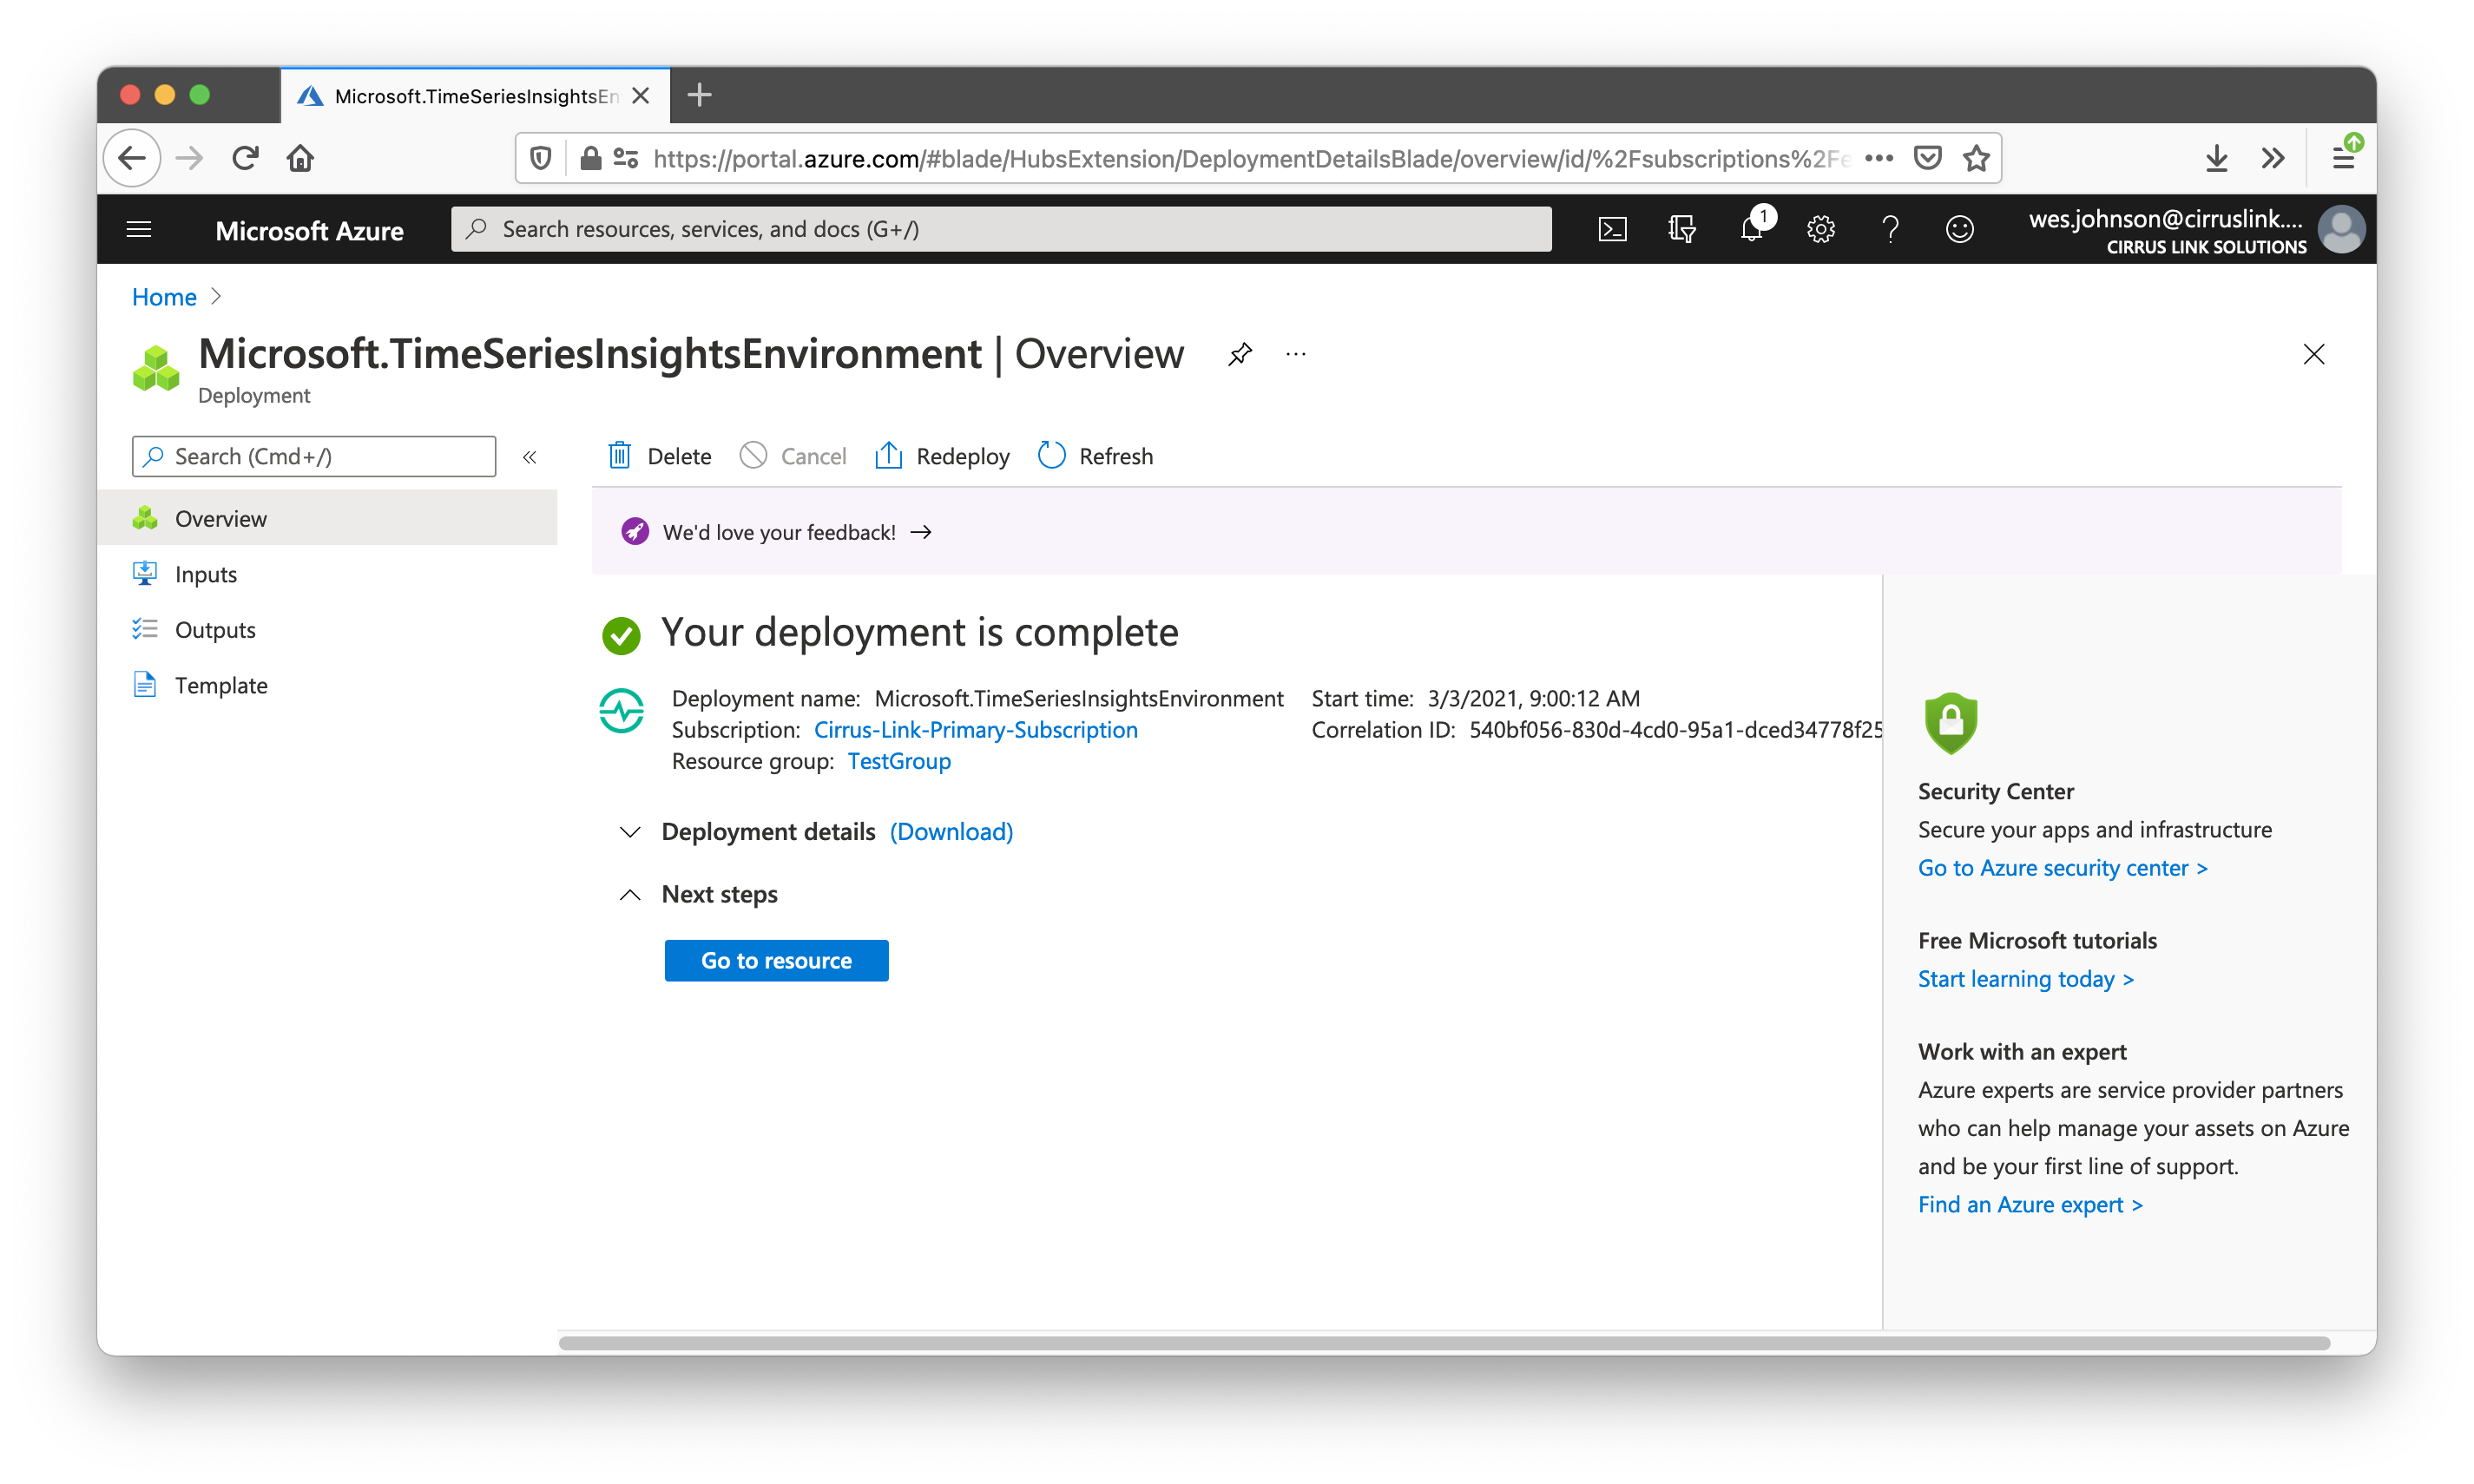
Task: Pin the deployment blade to dashboard
Action: coord(1239,354)
